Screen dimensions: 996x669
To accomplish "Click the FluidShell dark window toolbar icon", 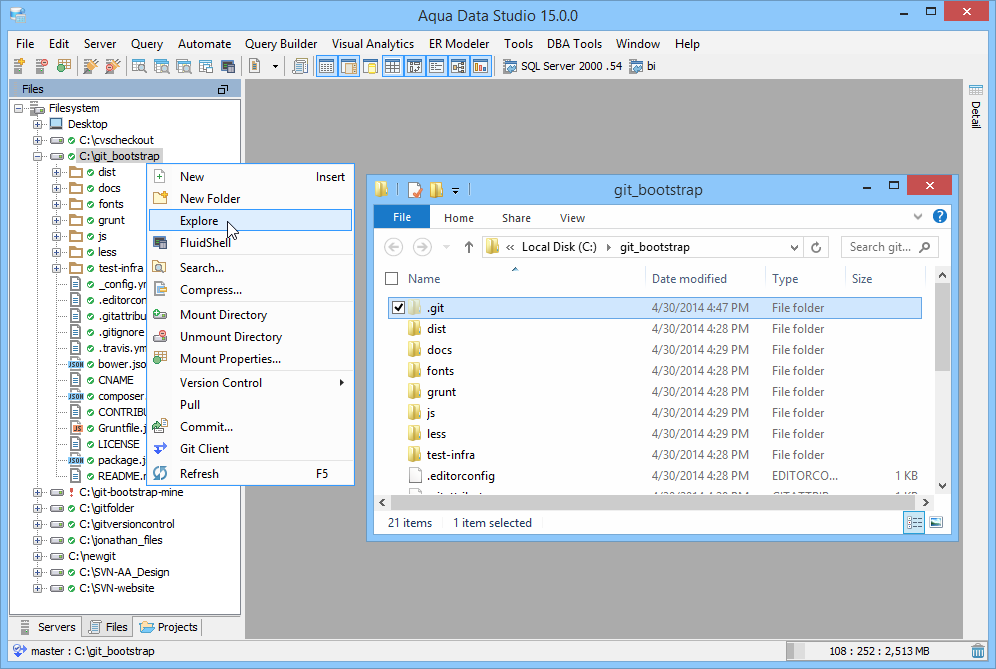I will (x=228, y=66).
